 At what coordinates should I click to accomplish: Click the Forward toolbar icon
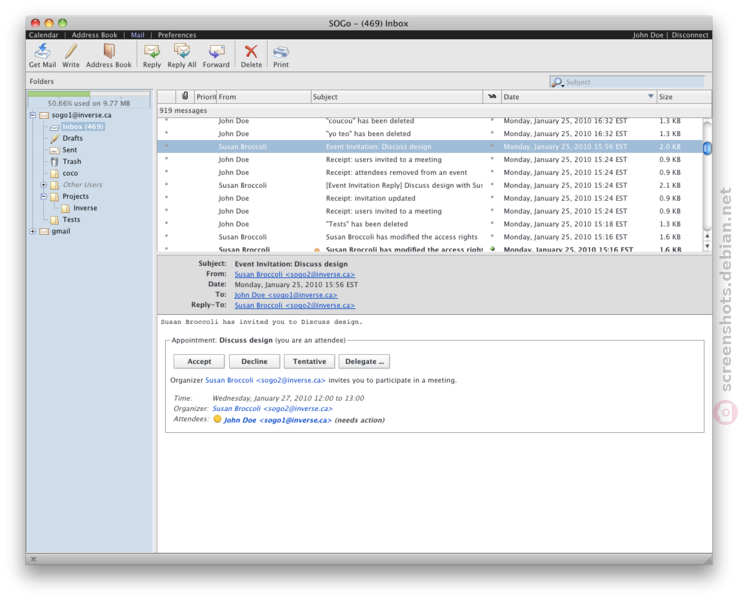click(217, 51)
